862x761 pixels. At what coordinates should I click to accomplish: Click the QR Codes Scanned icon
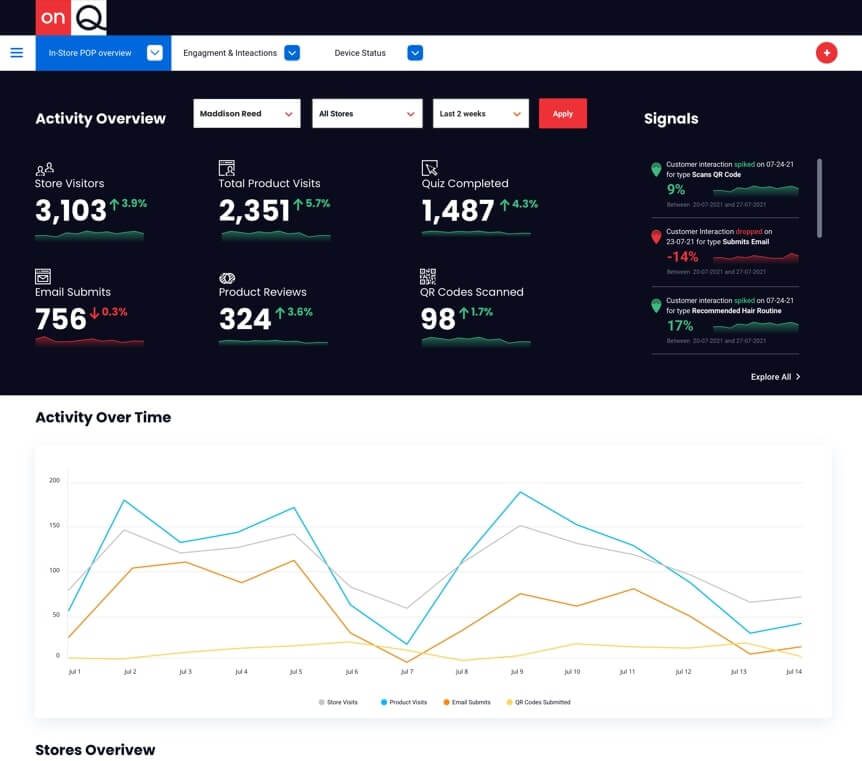click(x=429, y=276)
